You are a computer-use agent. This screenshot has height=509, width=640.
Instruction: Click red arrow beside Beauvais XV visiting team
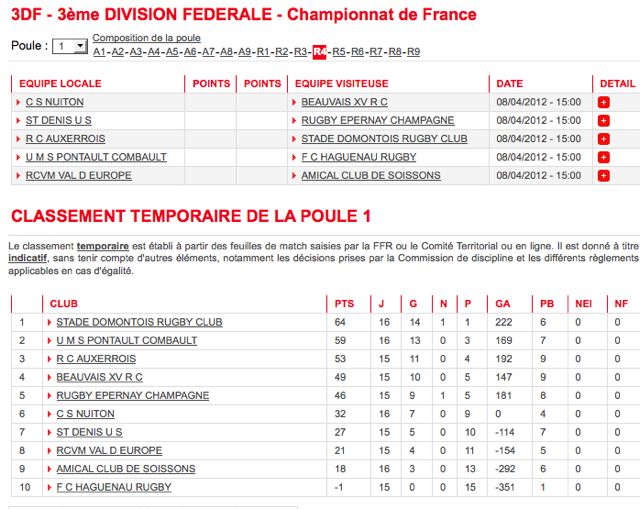(294, 102)
